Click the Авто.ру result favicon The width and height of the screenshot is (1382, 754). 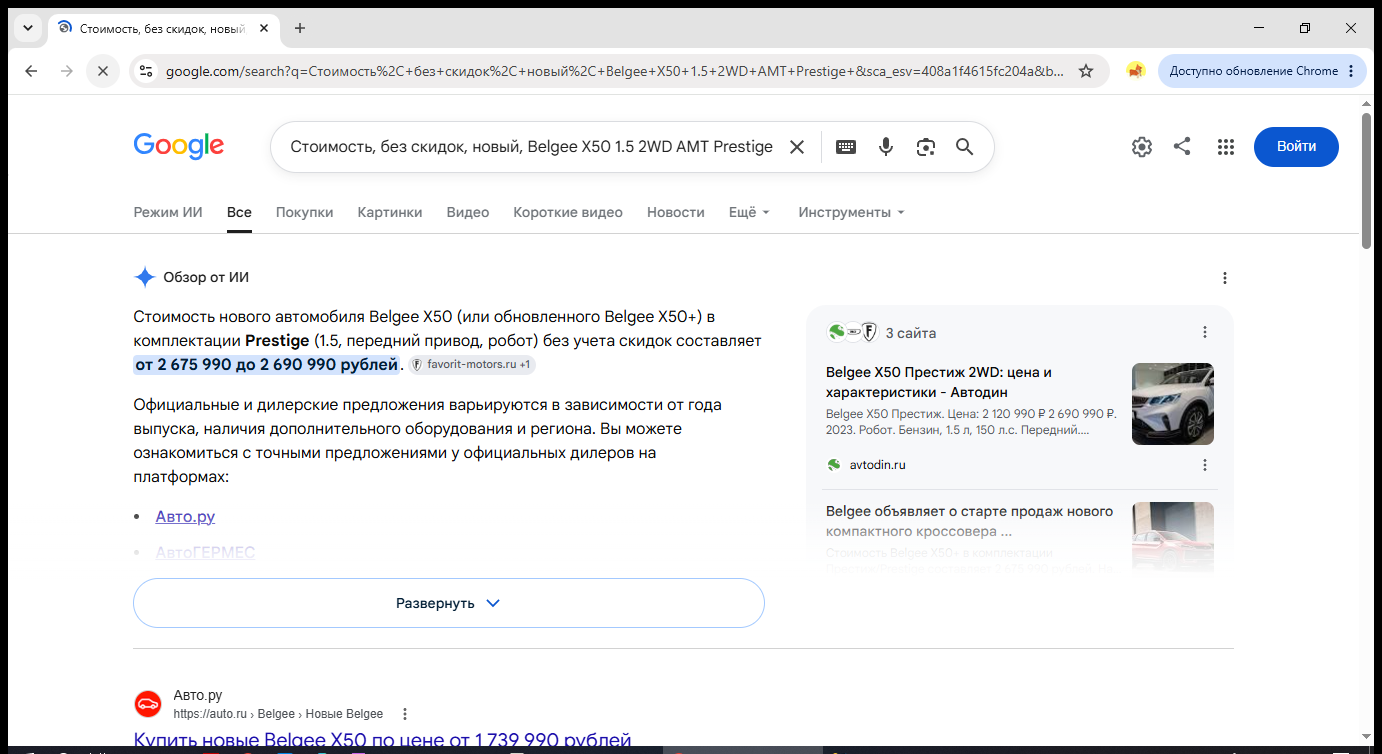point(148,704)
